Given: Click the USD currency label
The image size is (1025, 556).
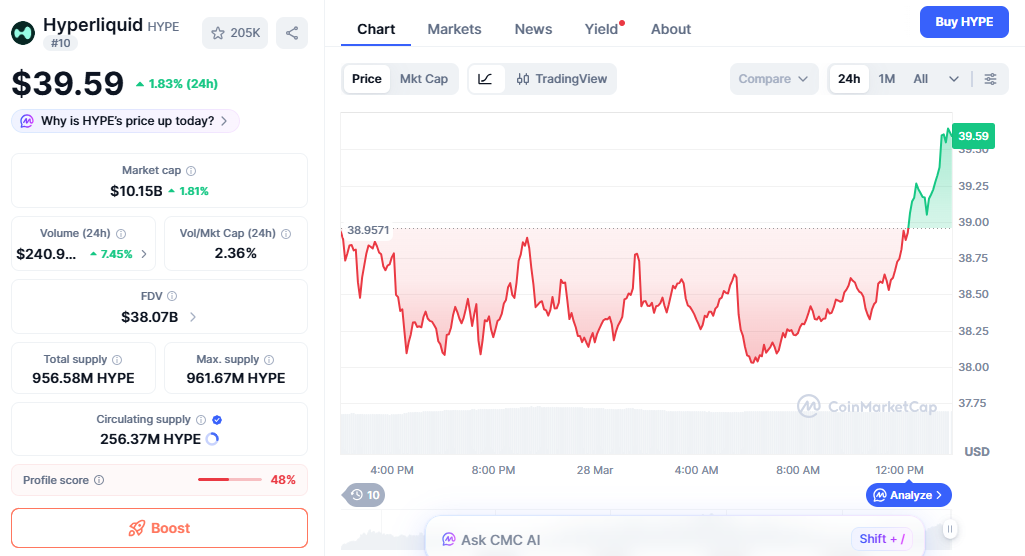Looking at the screenshot, I should tap(977, 451).
